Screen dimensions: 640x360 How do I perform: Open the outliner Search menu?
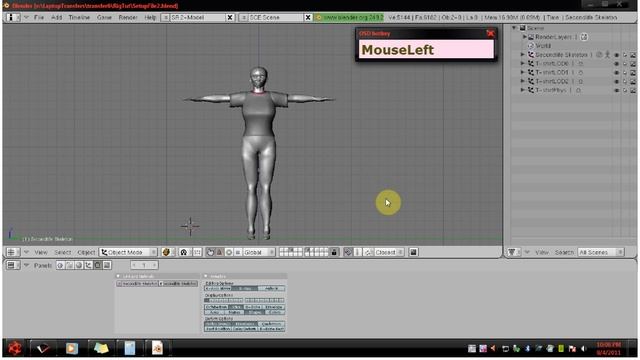point(564,252)
